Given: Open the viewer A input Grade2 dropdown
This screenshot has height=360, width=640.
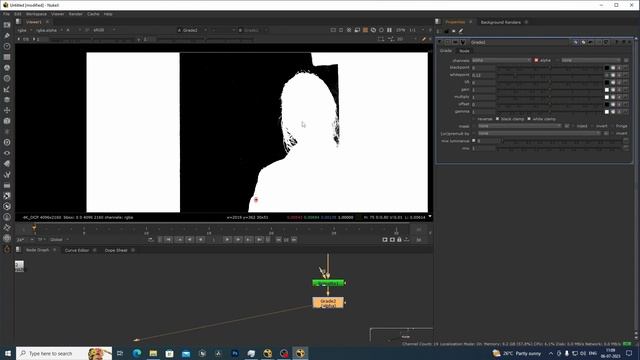Looking at the screenshot, I should pyautogui.click(x=192, y=30).
